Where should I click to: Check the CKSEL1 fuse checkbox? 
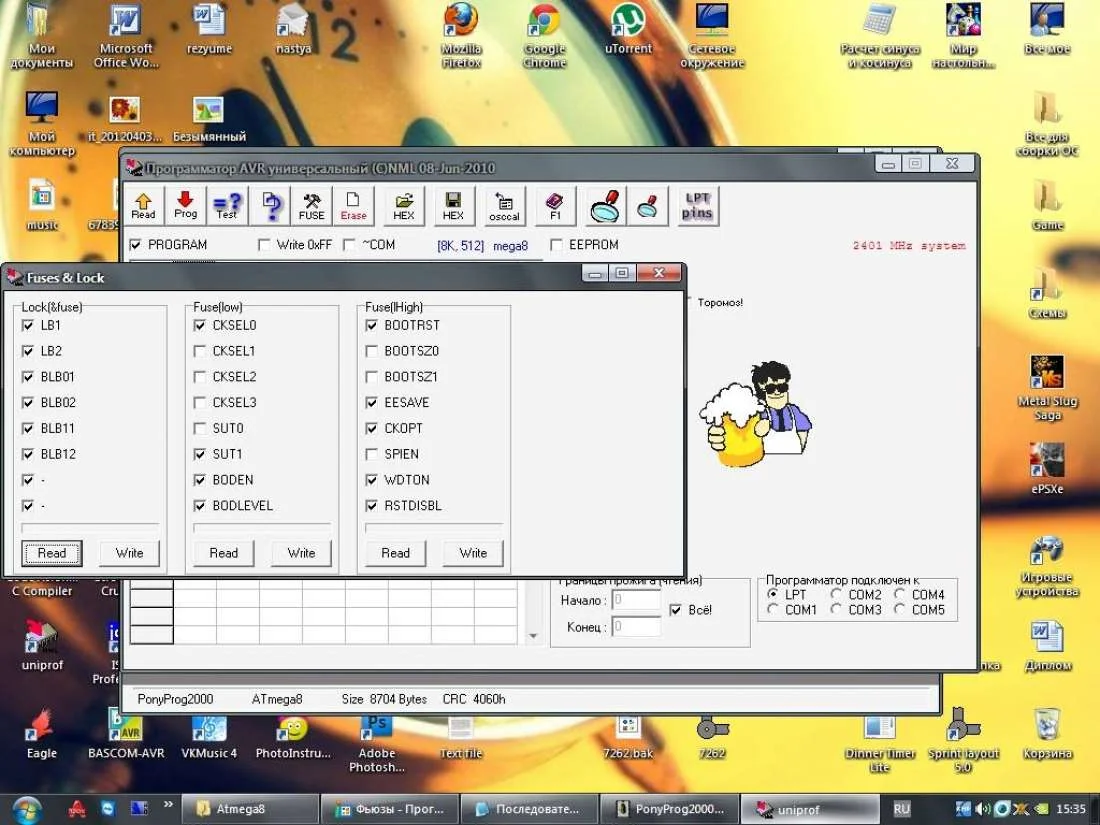click(200, 351)
